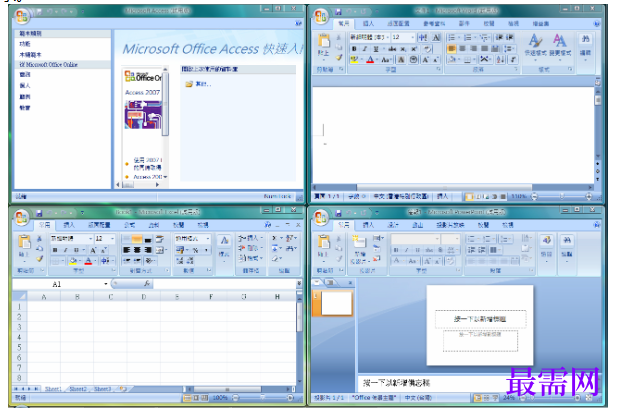
Task: Click Microsoft Office Online in the Access left pane
Action: tap(48, 64)
